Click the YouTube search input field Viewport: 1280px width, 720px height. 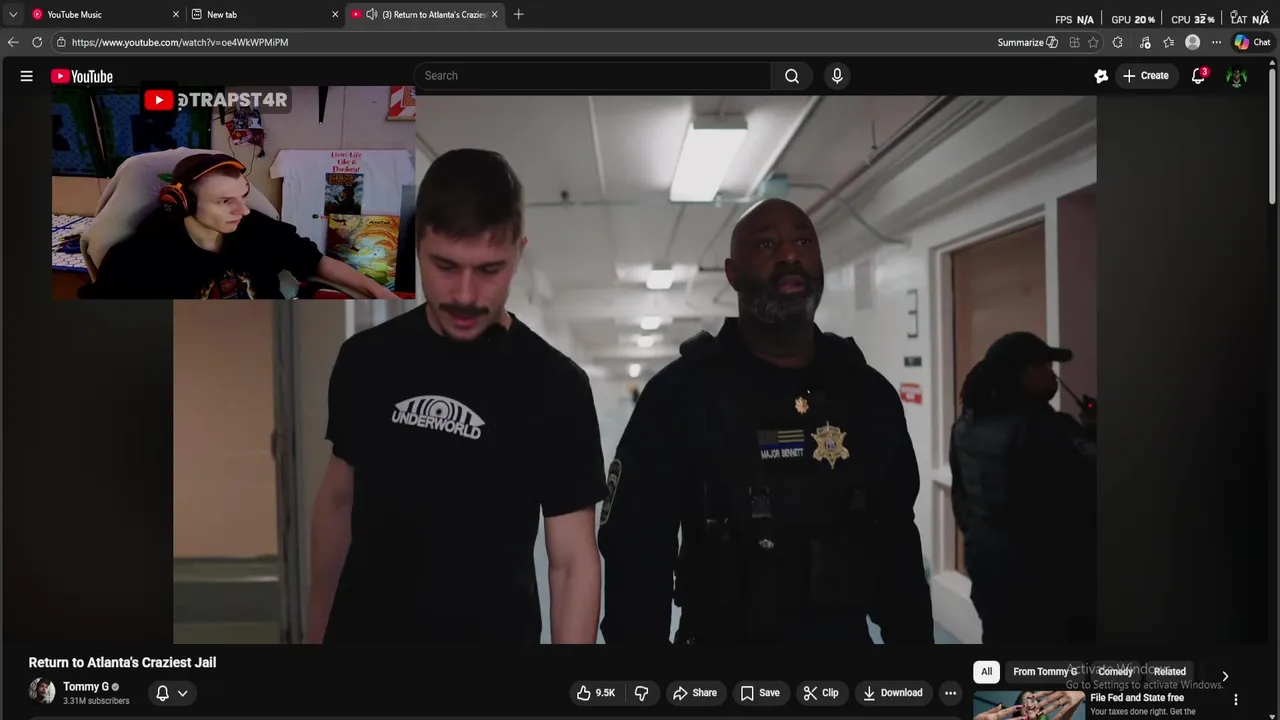[x=592, y=76]
